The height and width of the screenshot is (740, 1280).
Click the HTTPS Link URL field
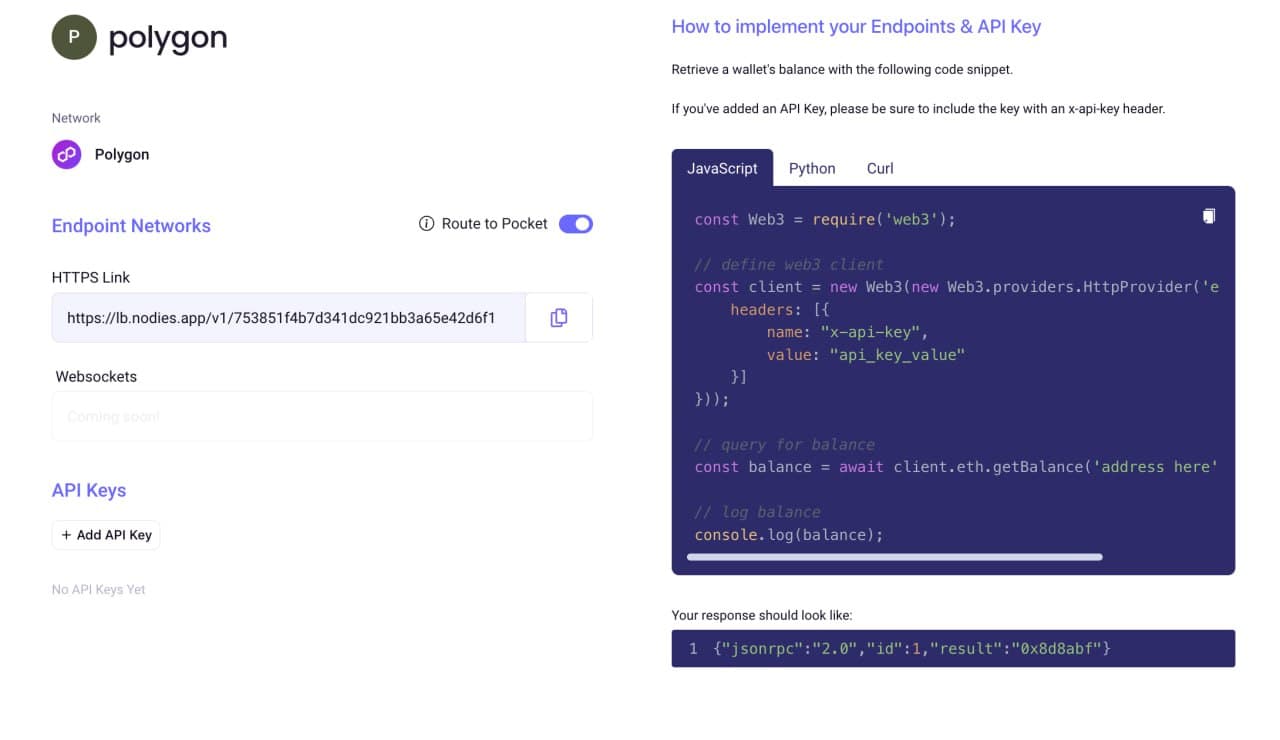click(x=289, y=318)
